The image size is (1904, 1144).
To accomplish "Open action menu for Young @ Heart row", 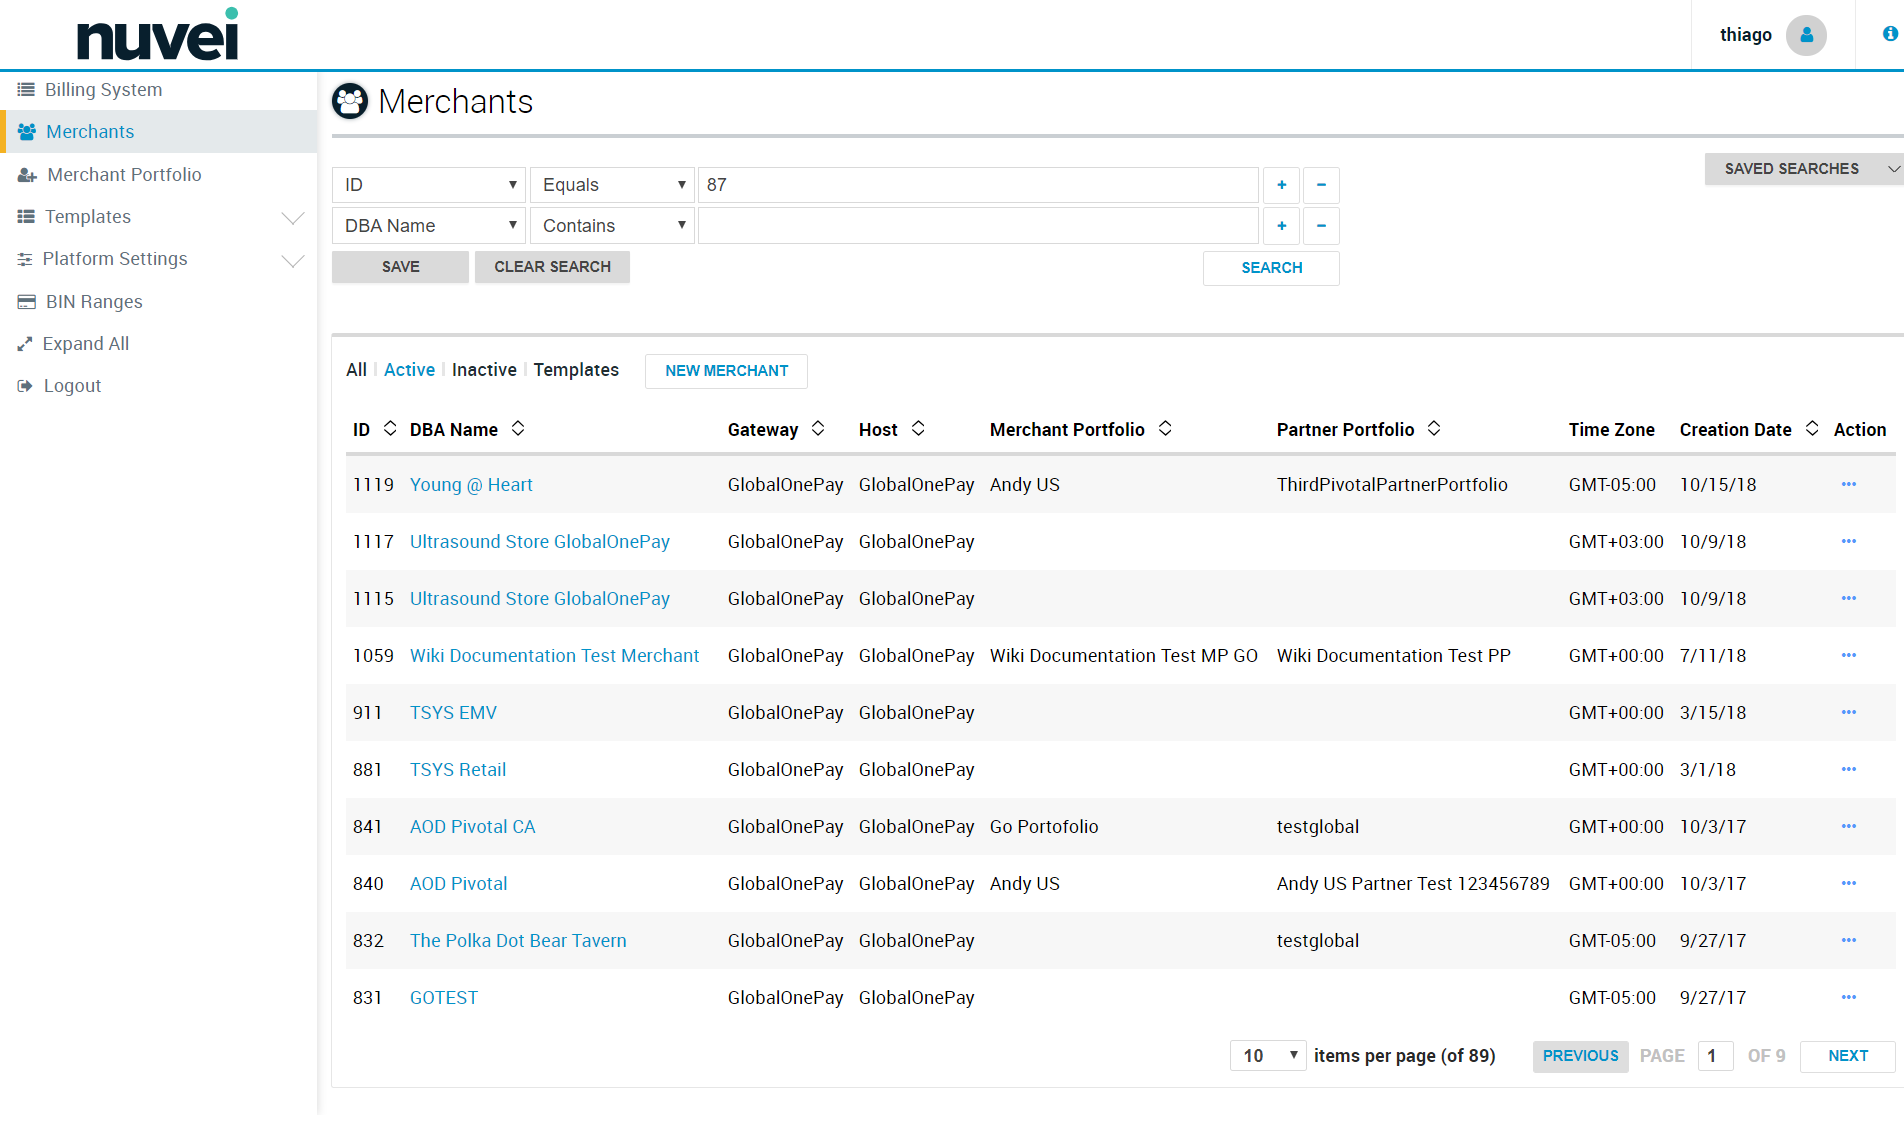I will (x=1848, y=485).
